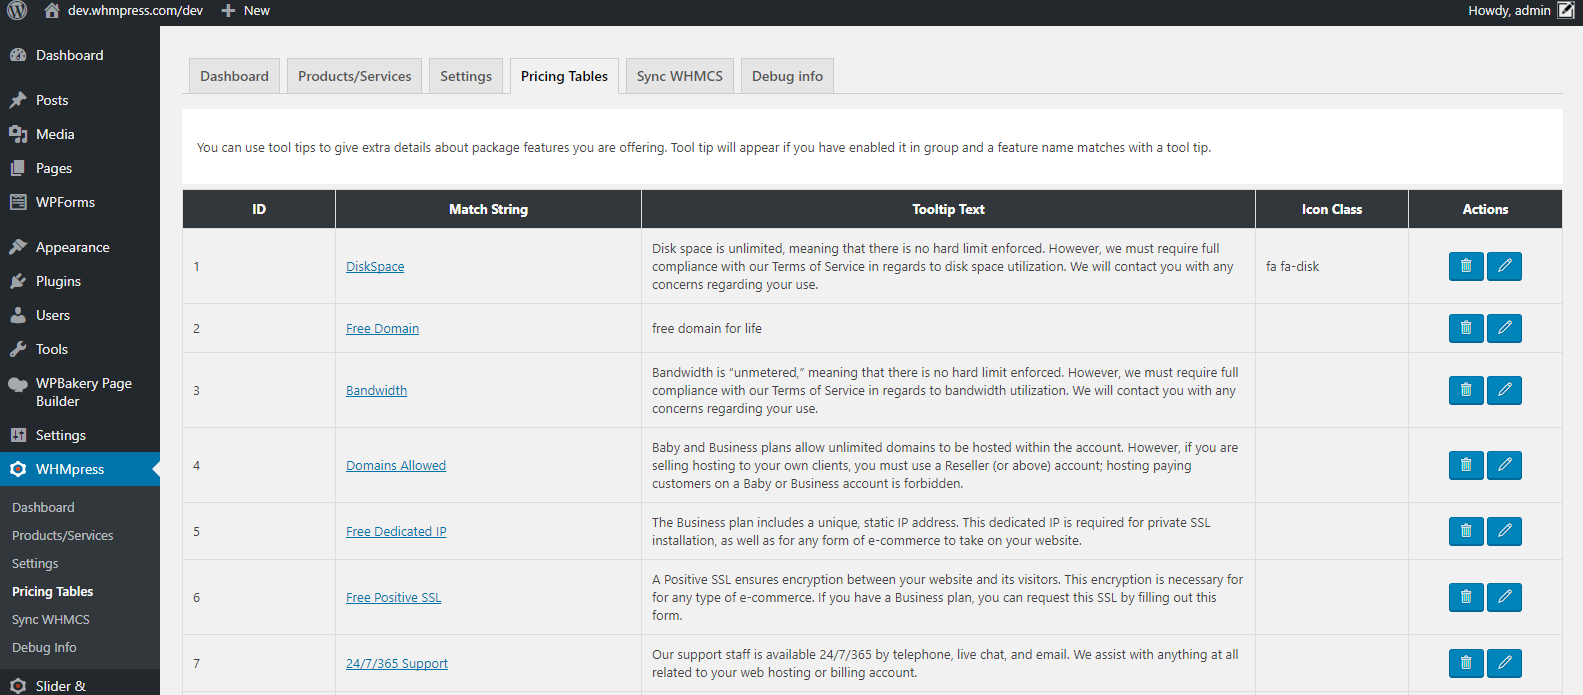Open Settings in the main sidebar
This screenshot has width=1583, height=695.
click(x=80, y=435)
